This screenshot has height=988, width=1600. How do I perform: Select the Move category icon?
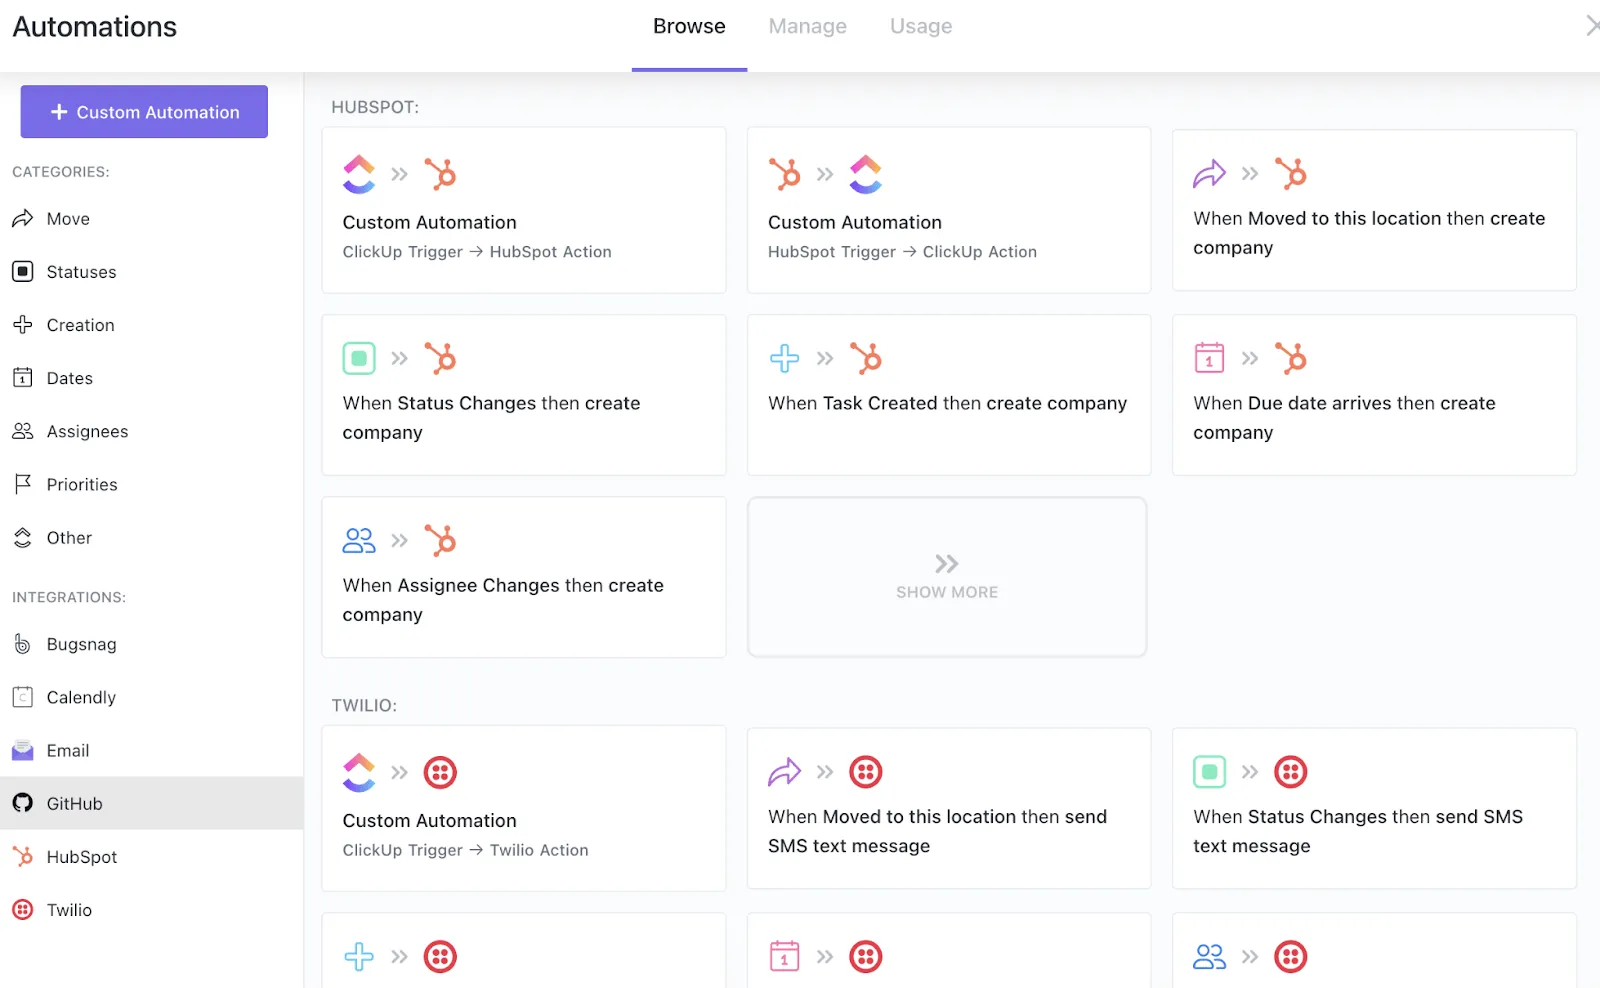point(23,219)
